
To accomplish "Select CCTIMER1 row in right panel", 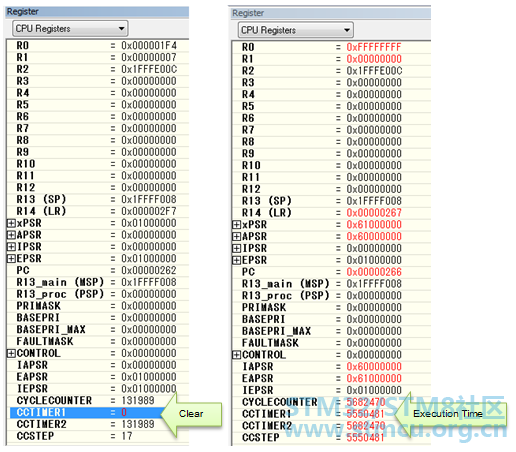I will [x=331, y=414].
